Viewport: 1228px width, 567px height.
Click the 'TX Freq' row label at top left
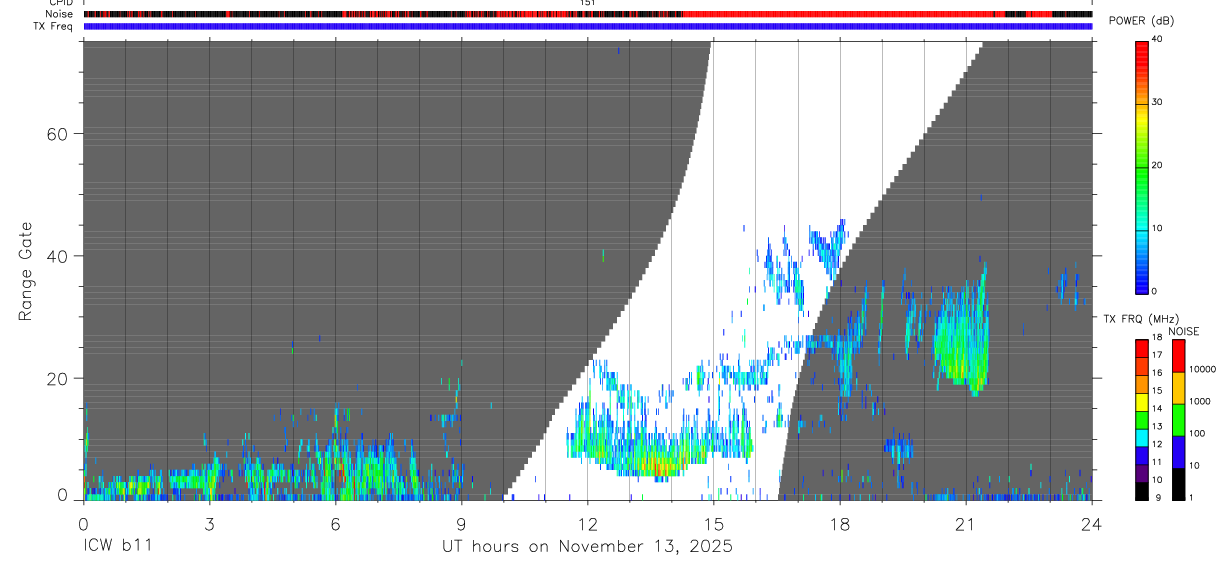(55, 26)
